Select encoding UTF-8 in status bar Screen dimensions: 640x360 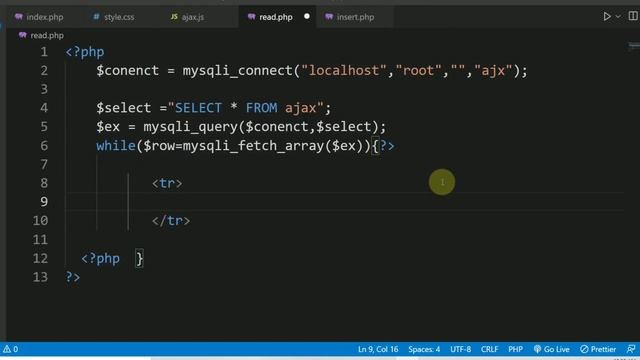pos(460,349)
